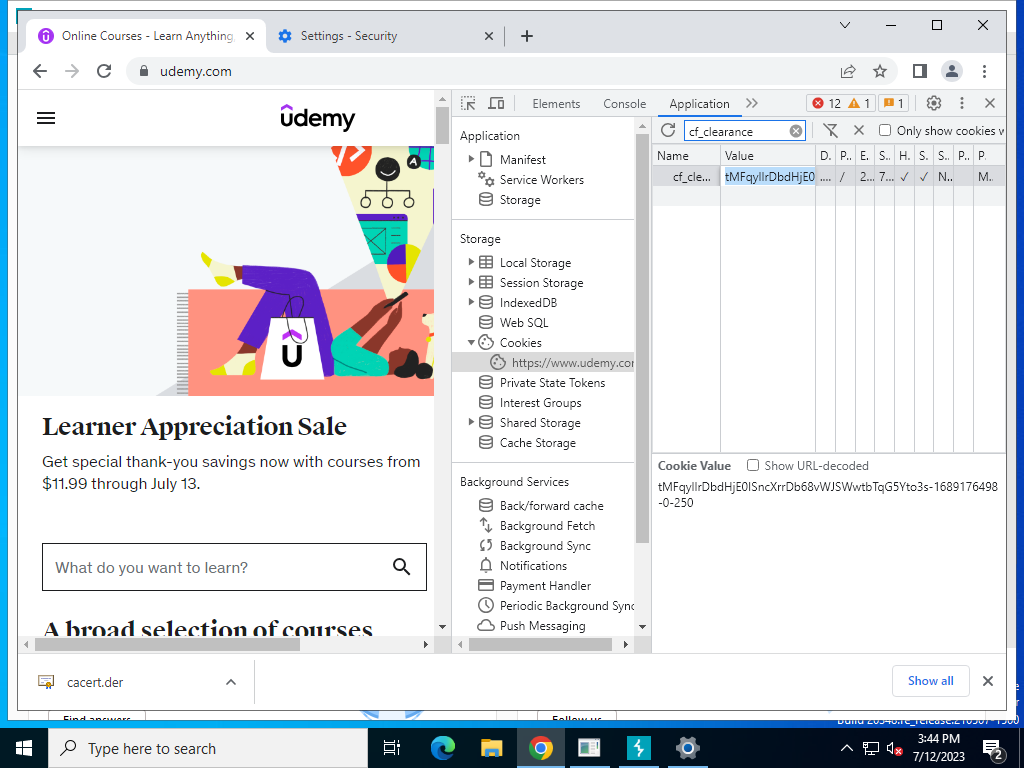Click the red errors count badge
Screen dimensions: 1024x768
point(825,103)
